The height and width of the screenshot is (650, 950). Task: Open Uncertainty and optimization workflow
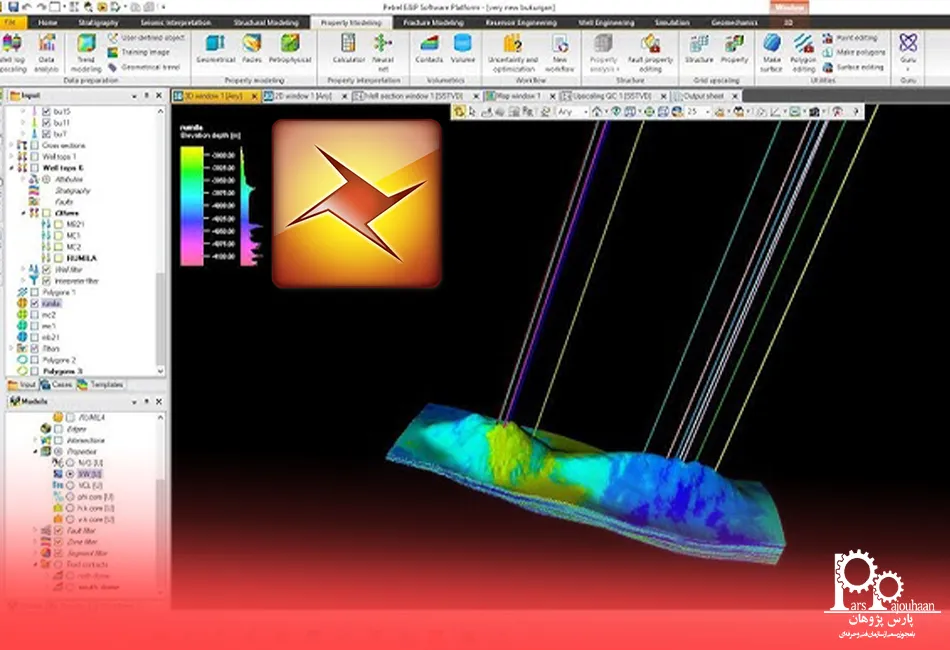(x=513, y=50)
